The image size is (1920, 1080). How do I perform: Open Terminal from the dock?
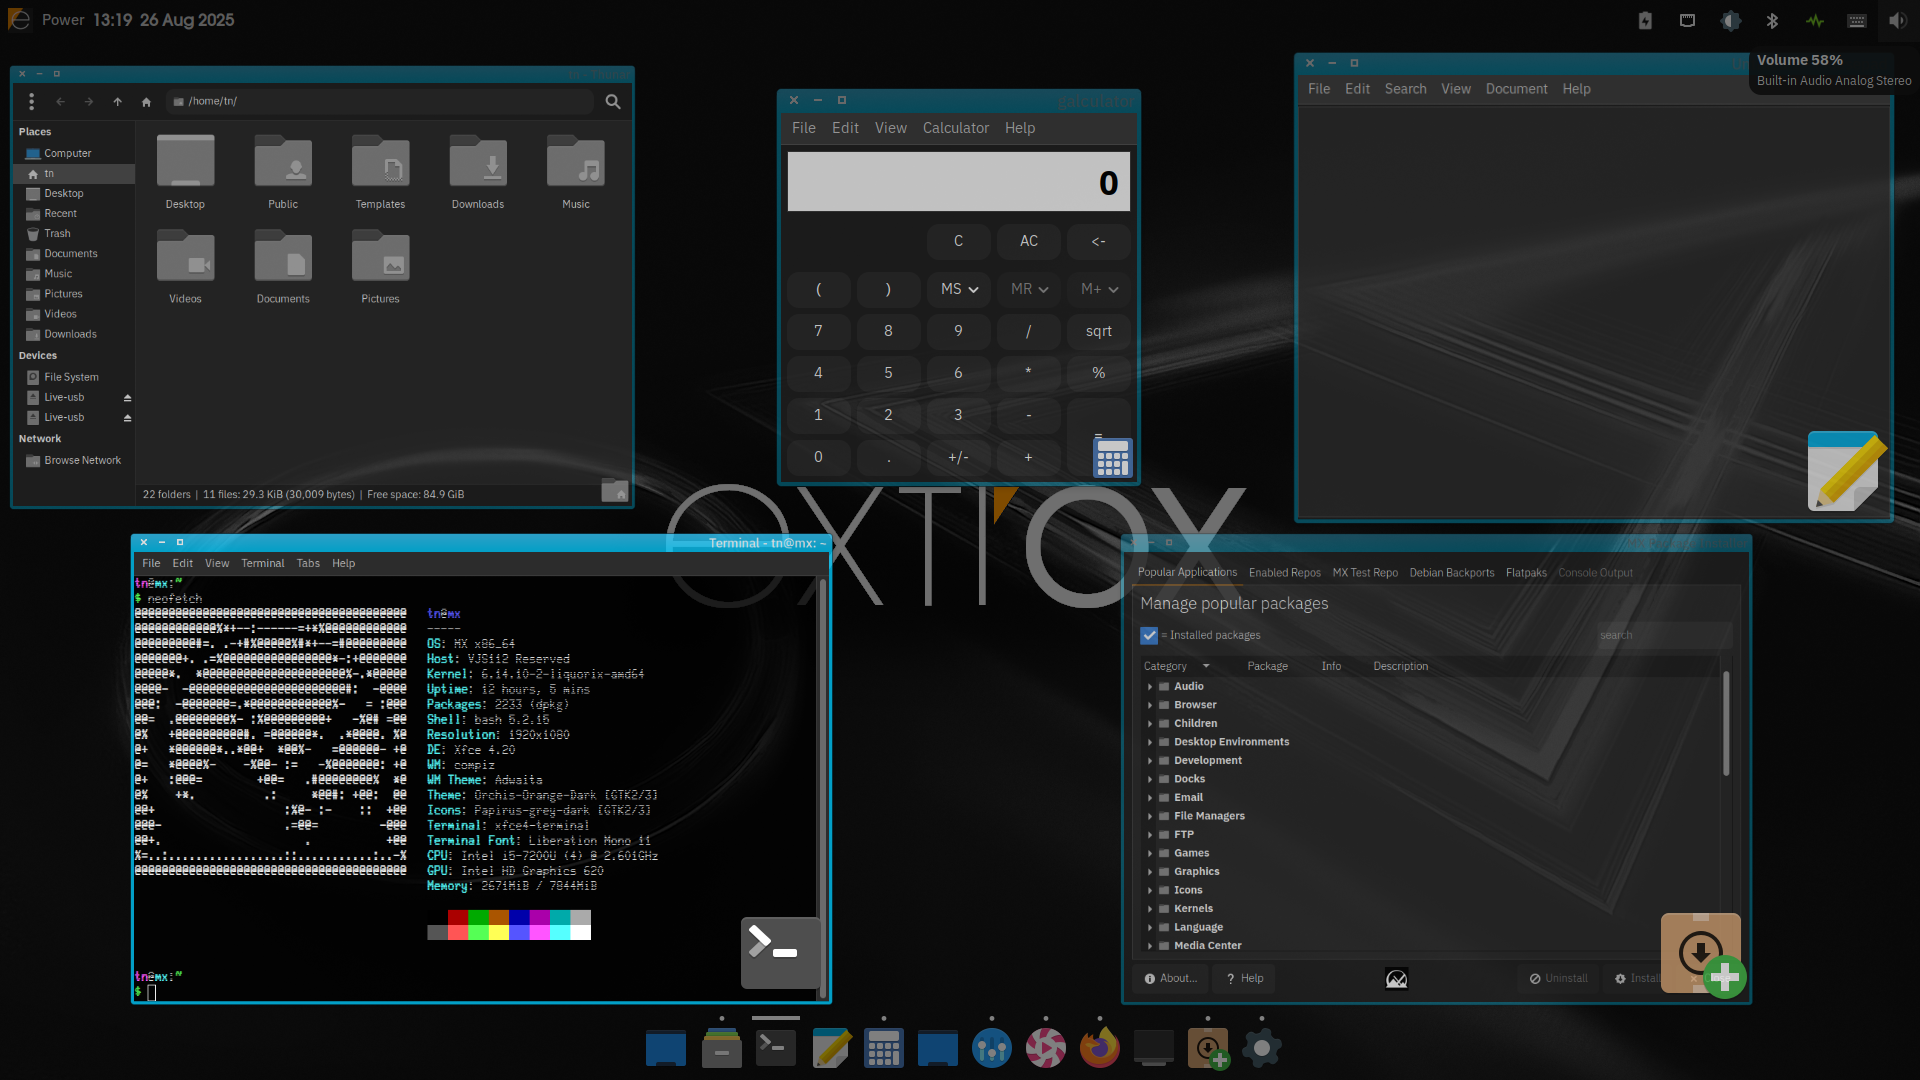pos(776,1047)
